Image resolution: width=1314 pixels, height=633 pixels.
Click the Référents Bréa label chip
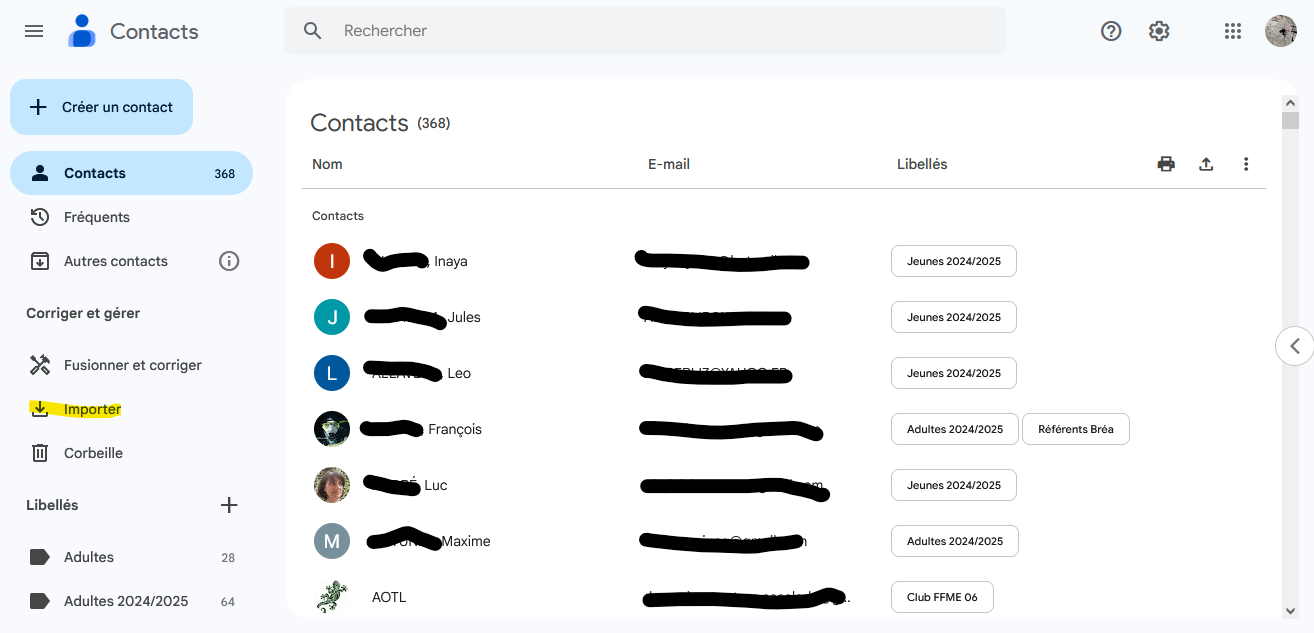(x=1076, y=429)
